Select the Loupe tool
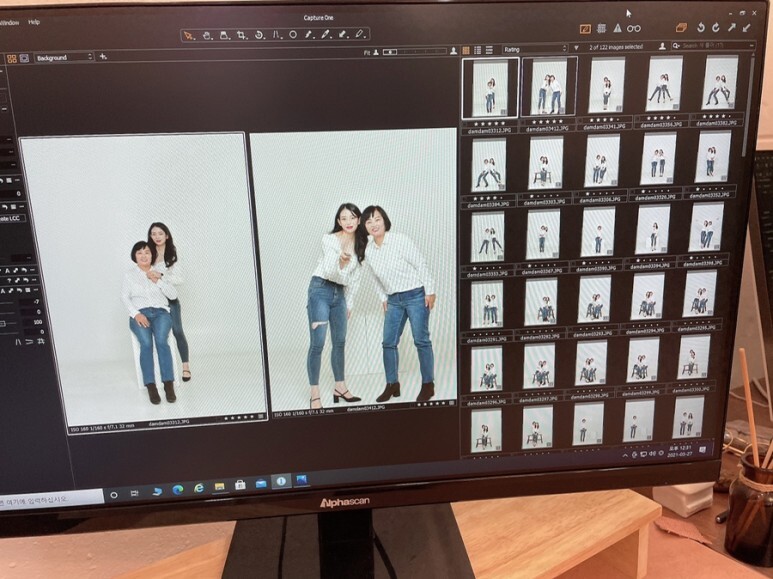773x579 pixels. pyautogui.click(x=224, y=36)
